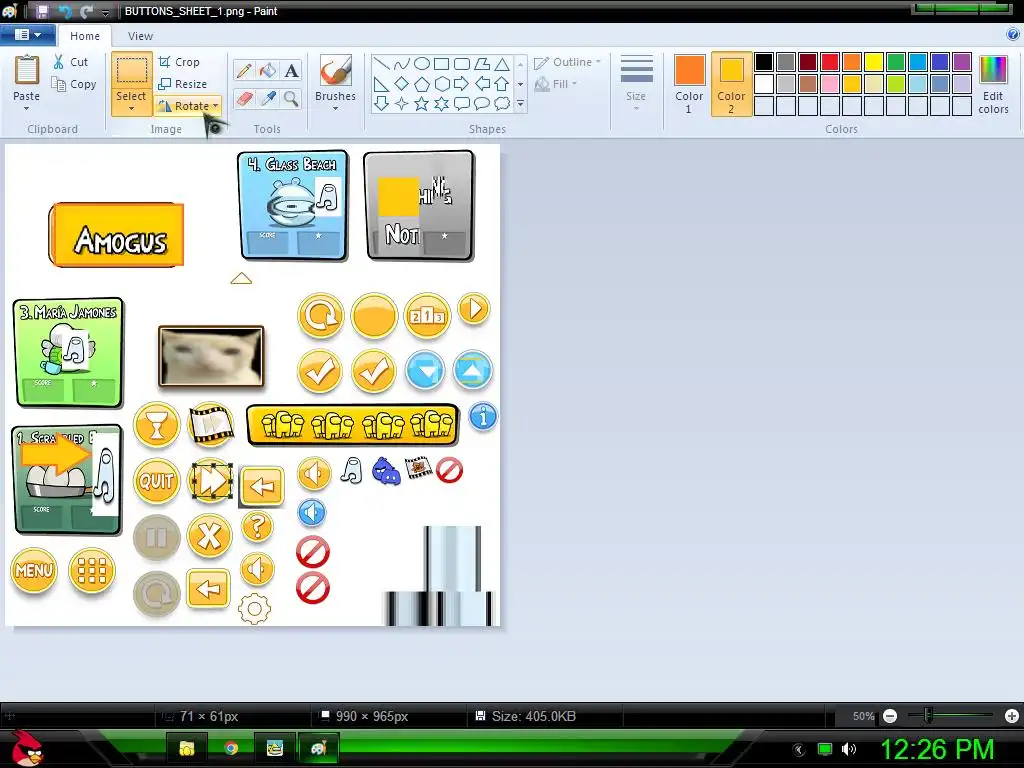Image resolution: width=1024 pixels, height=768 pixels.
Task: Open the Resize dialog
Action: (x=182, y=84)
